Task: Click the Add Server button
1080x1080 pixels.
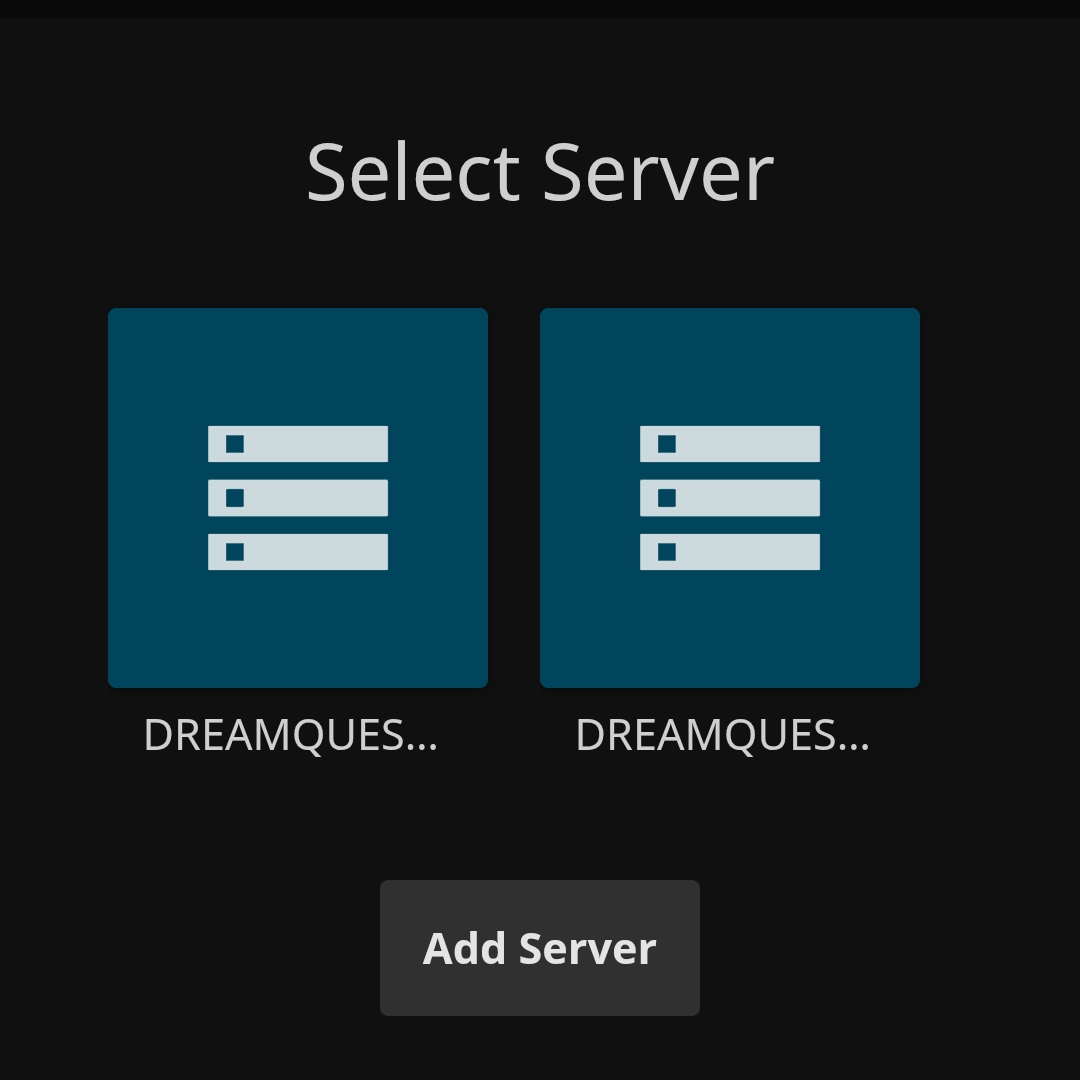Action: [x=540, y=948]
